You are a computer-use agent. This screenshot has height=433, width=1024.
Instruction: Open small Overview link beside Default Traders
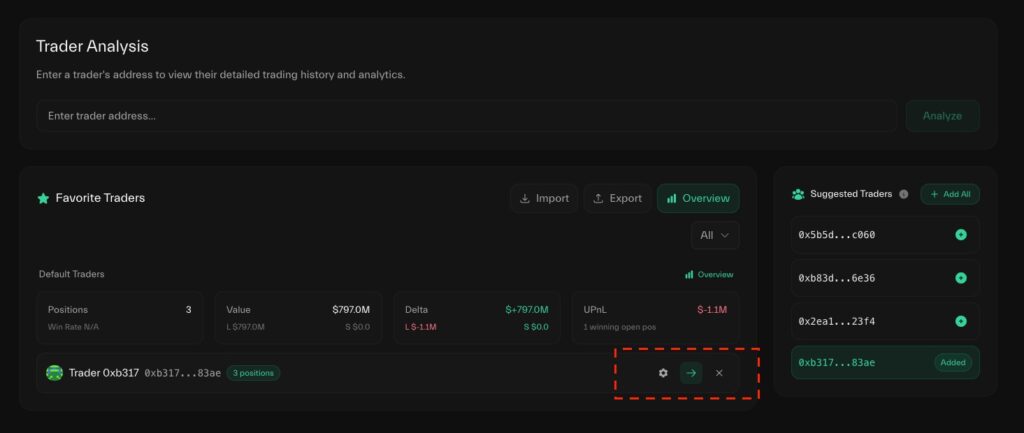(x=709, y=274)
